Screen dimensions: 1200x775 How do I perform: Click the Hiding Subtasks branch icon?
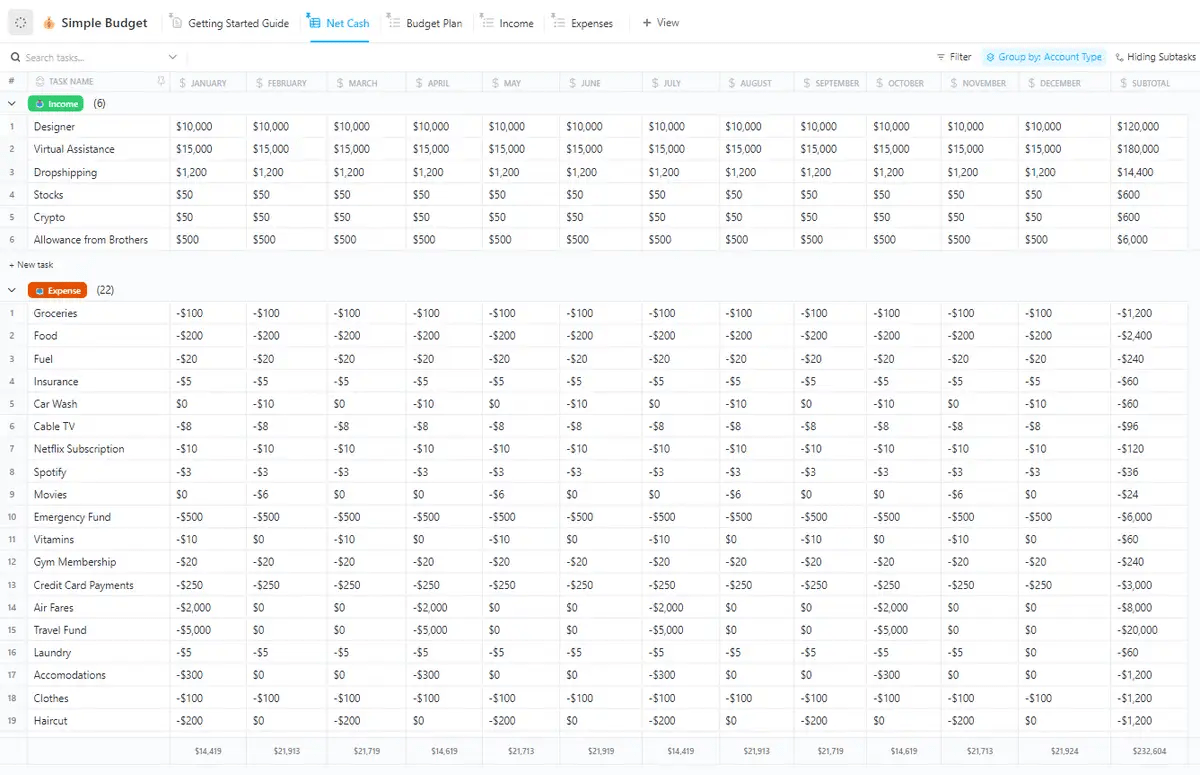point(1120,57)
